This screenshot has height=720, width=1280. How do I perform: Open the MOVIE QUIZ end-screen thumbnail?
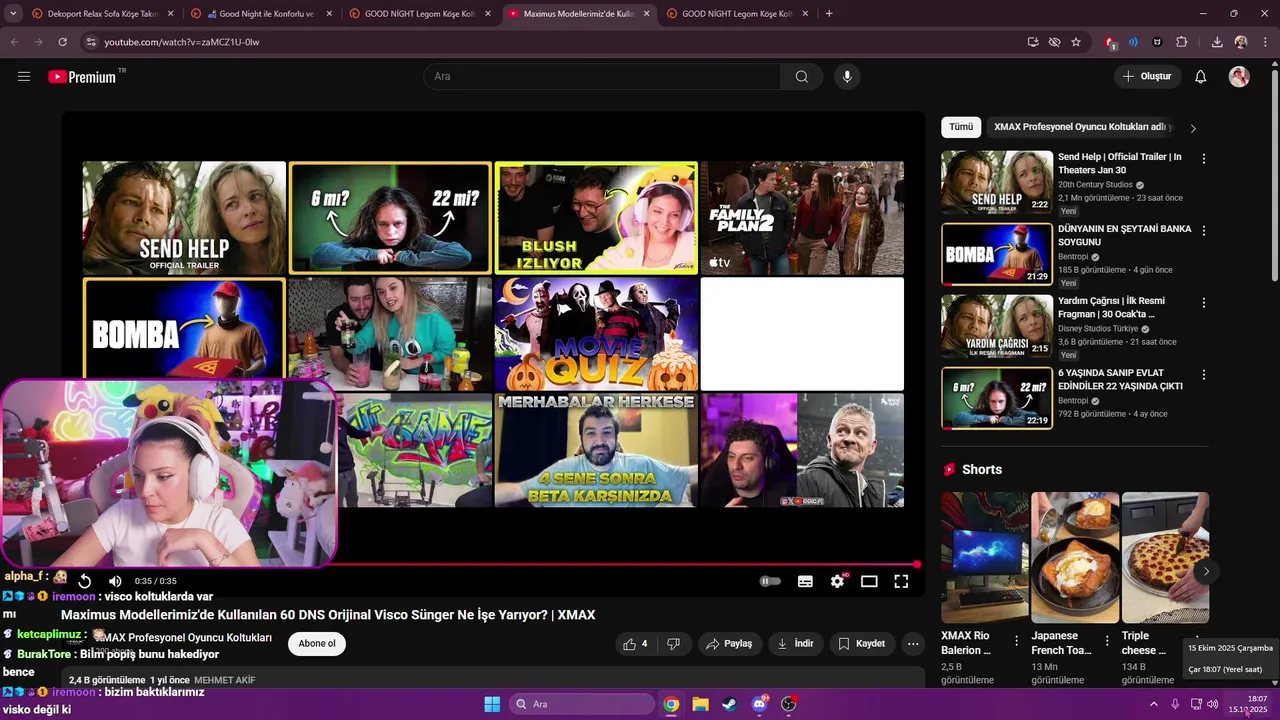(x=596, y=334)
